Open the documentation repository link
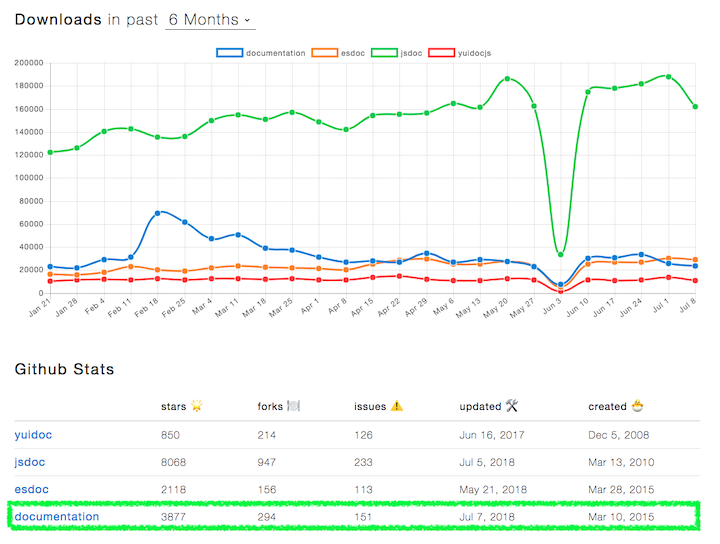The image size is (720, 544). [57, 516]
